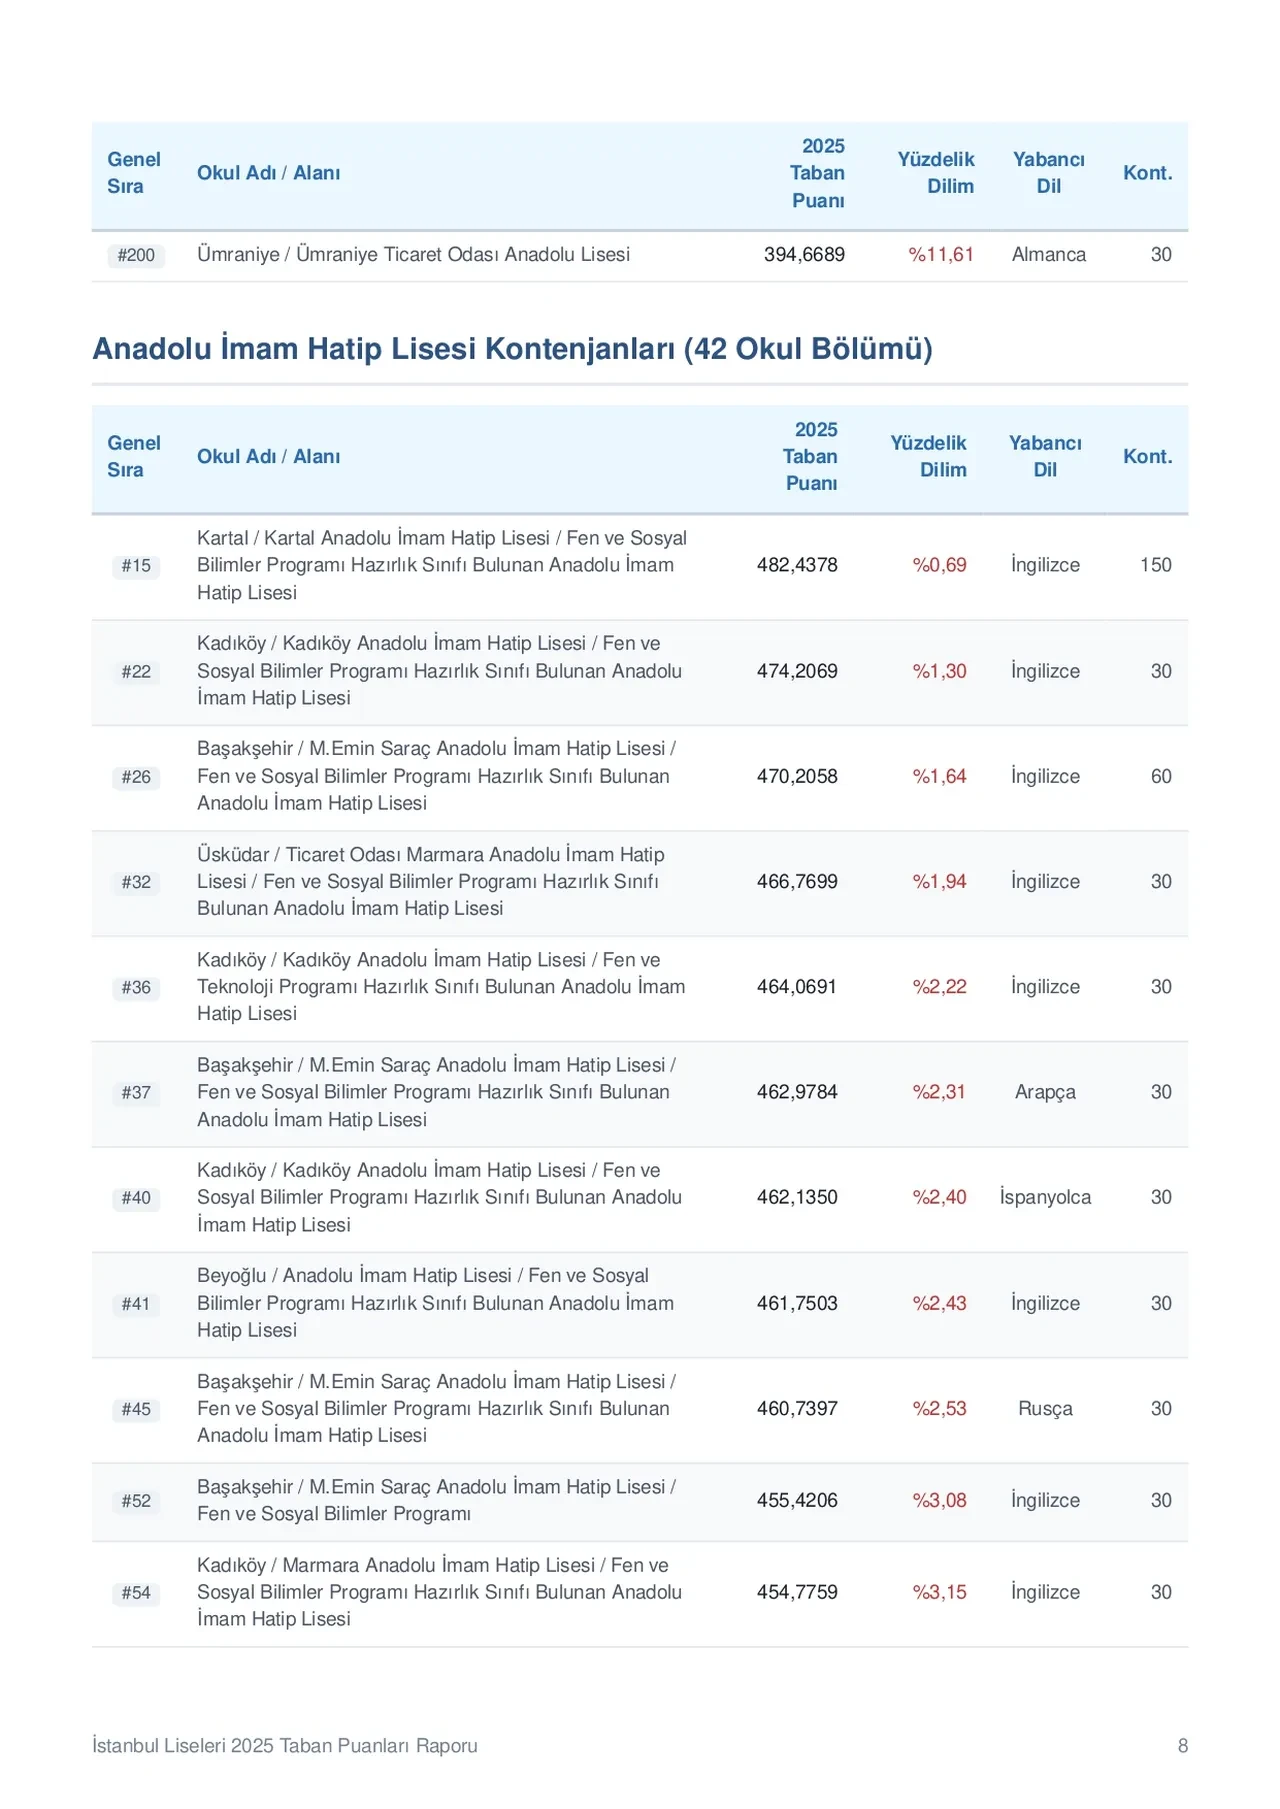Select the Beyoğlu Anadolu İmam Hatip Lisesi entry
This screenshot has height=1809, width=1280.
click(435, 1303)
